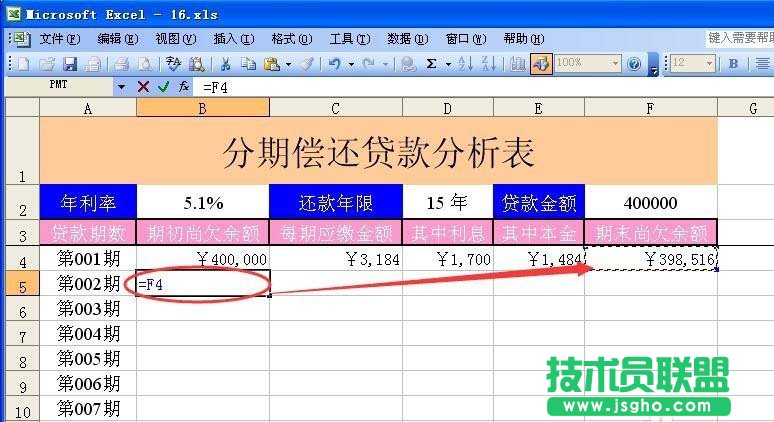Viewport: 774px width, 422px height.
Task: Save the workbook with the floppy icon
Action: click(70, 64)
